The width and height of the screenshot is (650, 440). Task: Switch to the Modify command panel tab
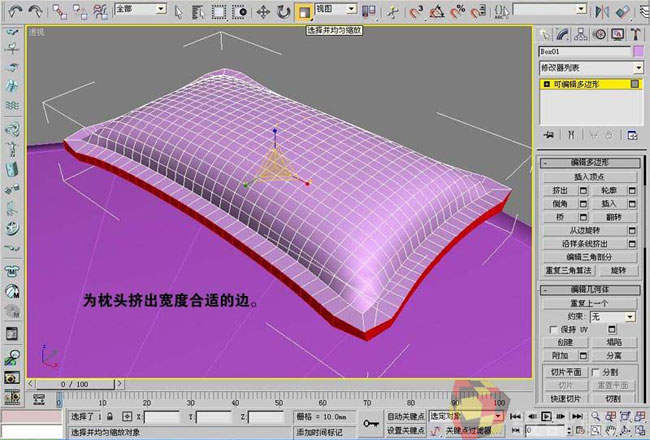[563, 34]
